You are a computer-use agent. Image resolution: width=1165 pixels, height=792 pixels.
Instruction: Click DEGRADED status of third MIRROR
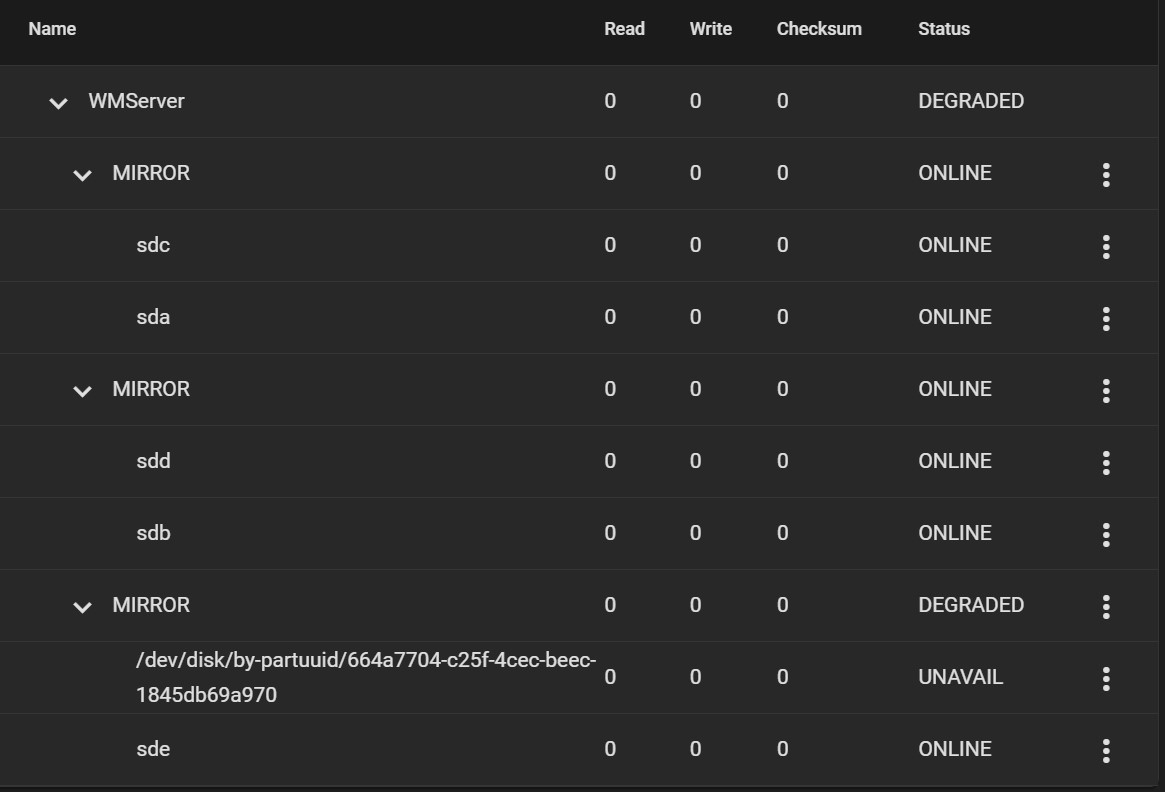971,605
